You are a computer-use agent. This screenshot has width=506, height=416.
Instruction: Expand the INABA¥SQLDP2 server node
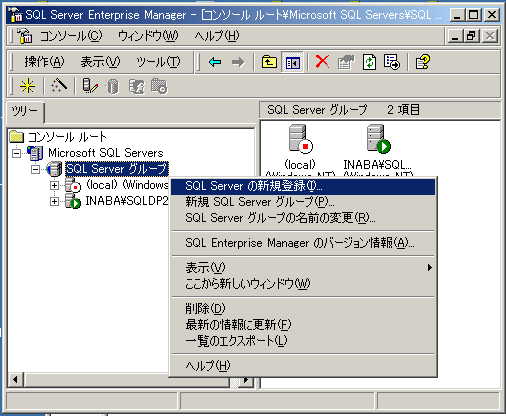pos(54,201)
